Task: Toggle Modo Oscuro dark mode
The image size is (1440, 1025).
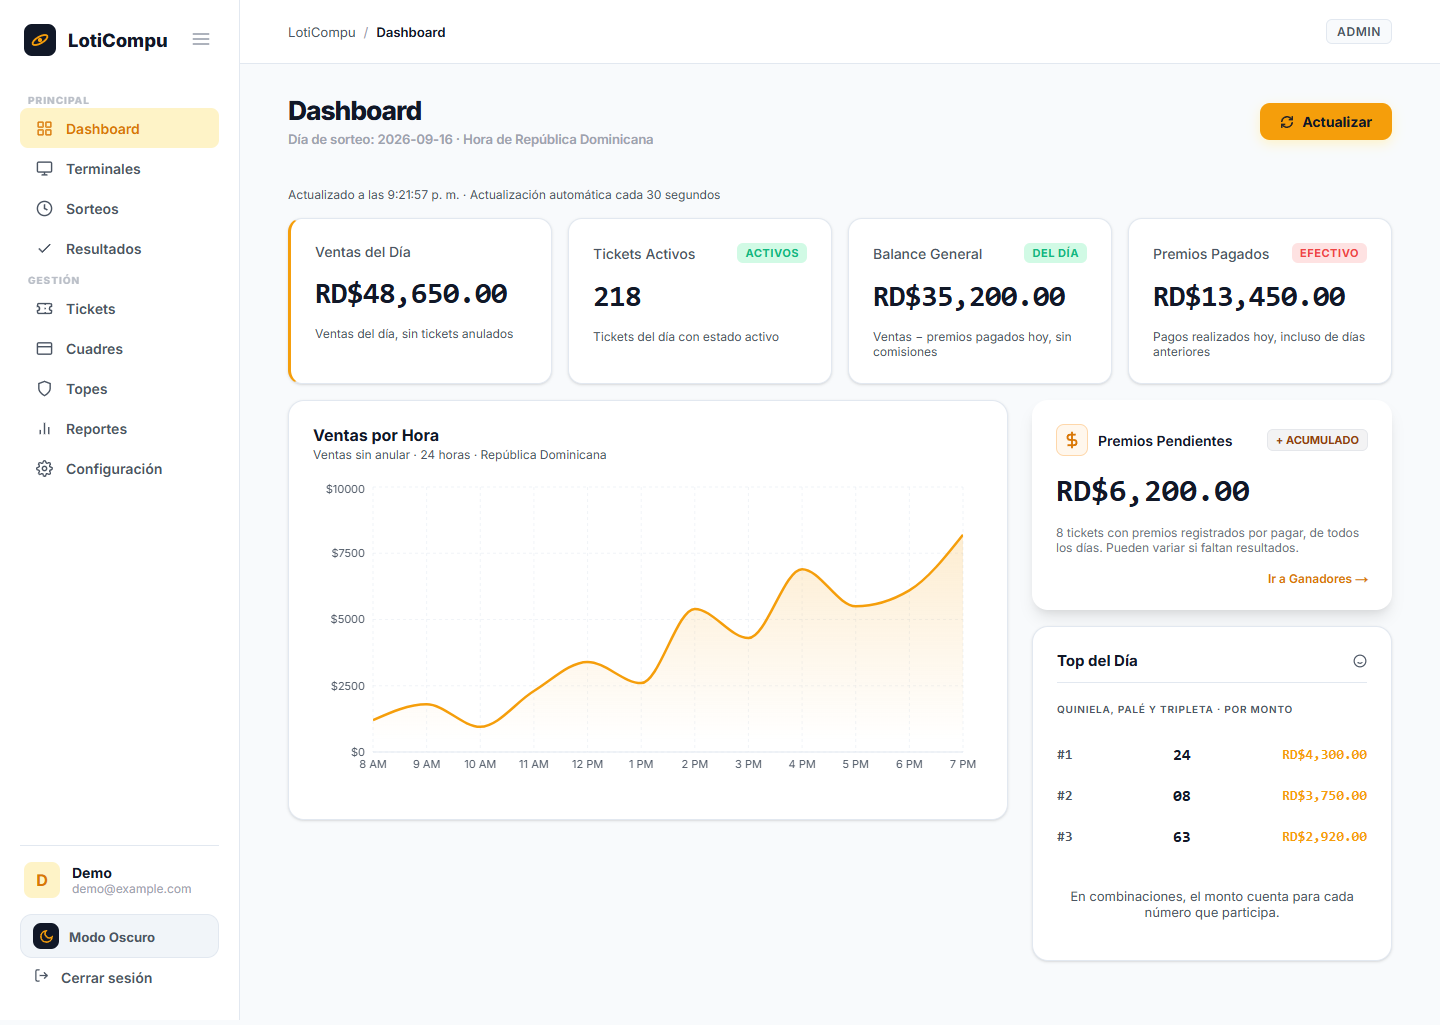Action: coord(119,936)
